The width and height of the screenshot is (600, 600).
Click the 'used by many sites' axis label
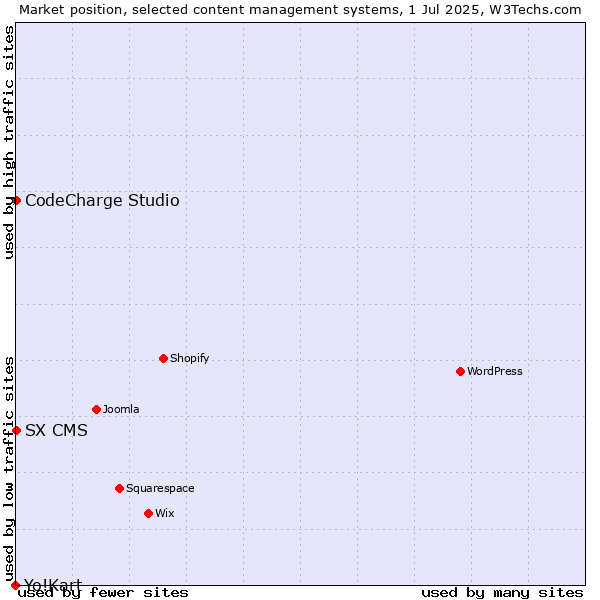pos(502,593)
